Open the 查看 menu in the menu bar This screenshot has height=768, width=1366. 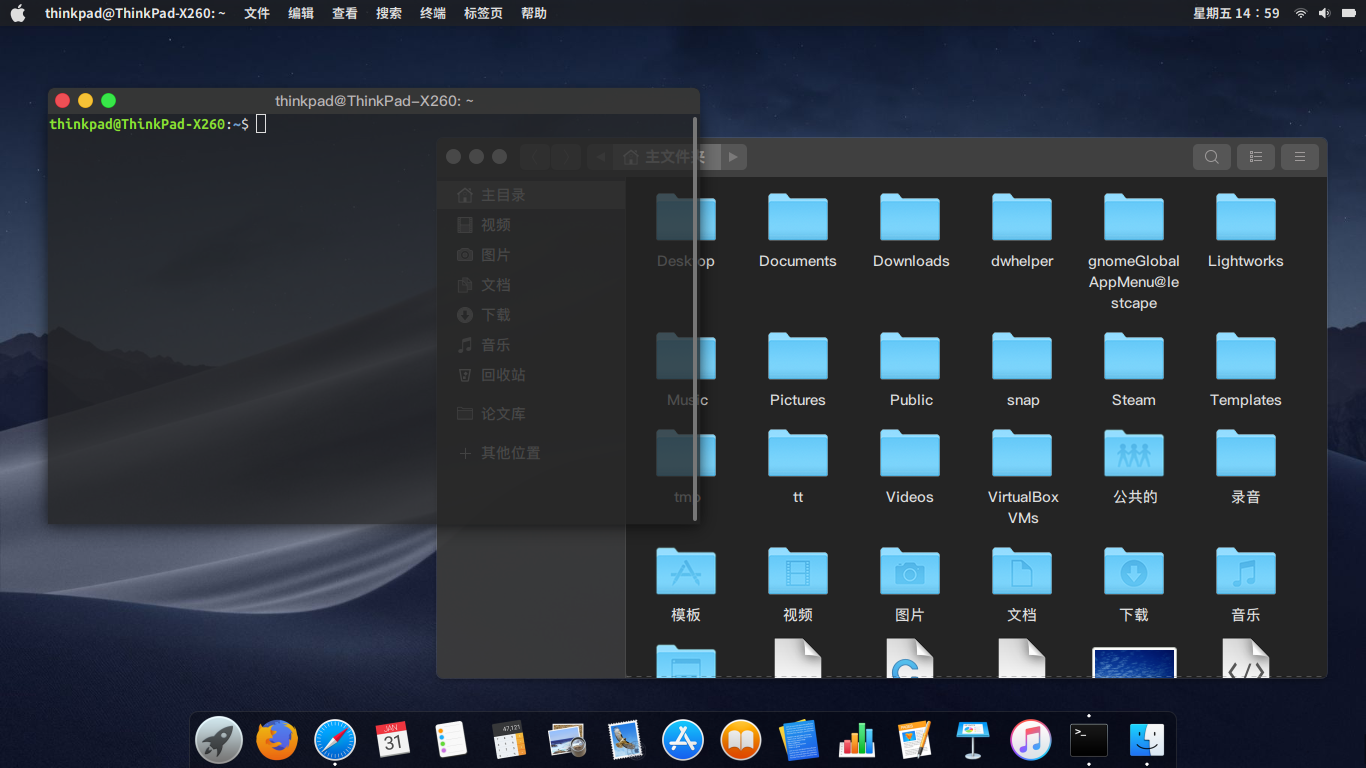tap(344, 13)
